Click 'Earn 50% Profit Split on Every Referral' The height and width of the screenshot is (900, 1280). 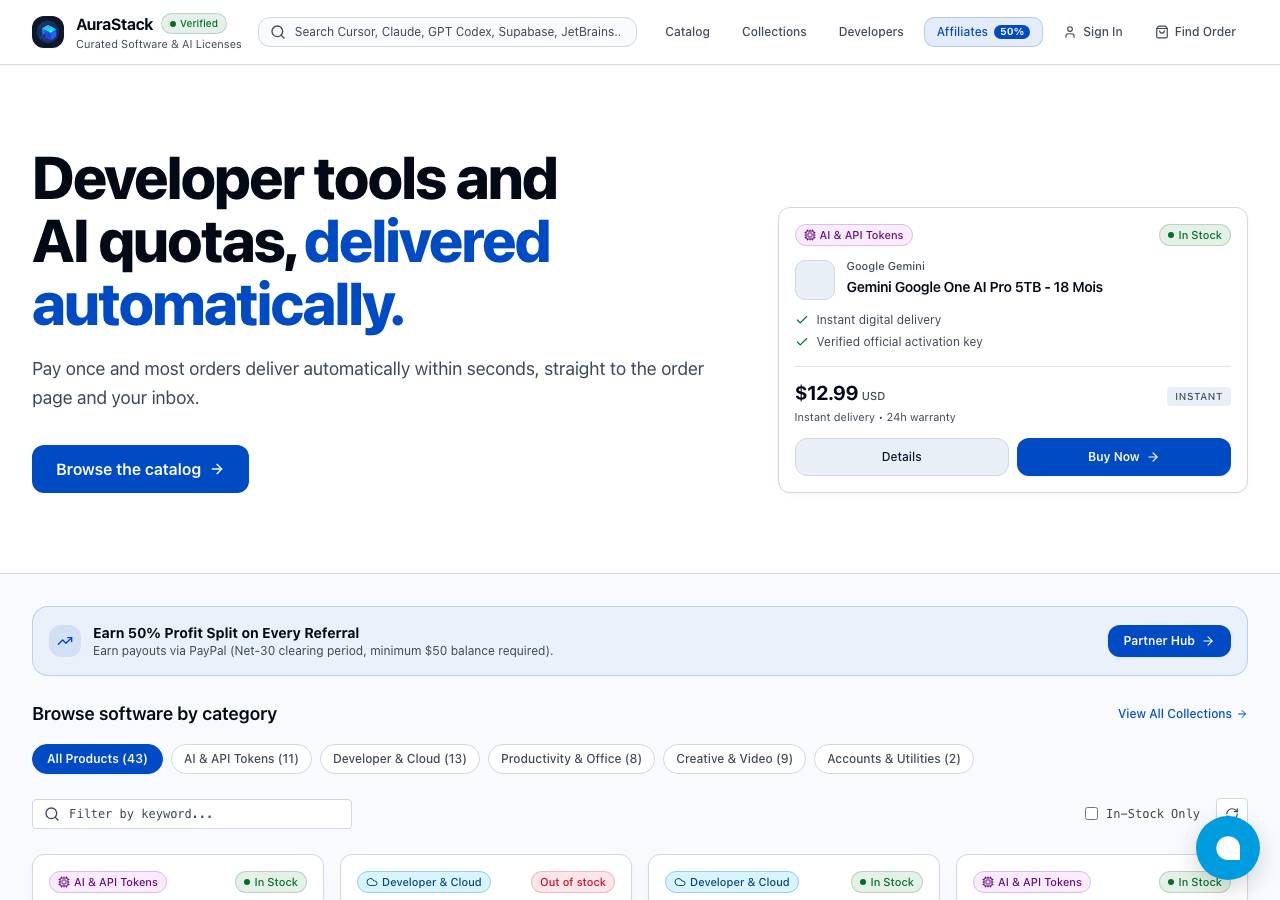226,633
